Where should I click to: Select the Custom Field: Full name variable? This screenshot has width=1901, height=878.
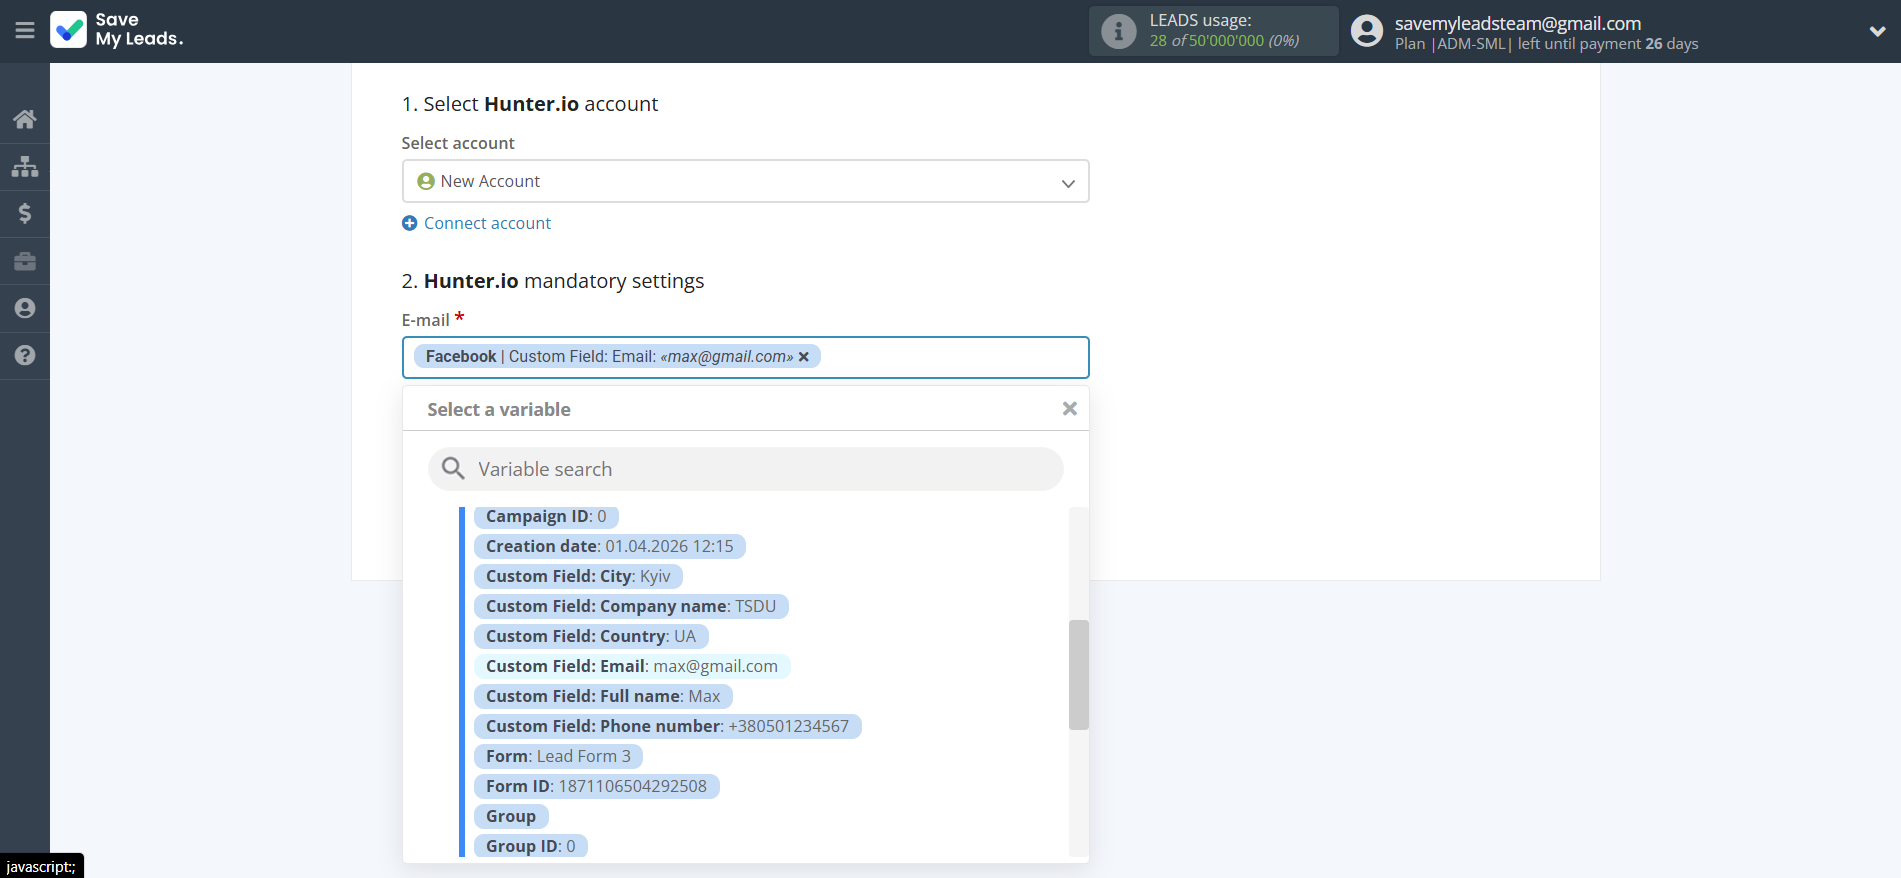603,697
